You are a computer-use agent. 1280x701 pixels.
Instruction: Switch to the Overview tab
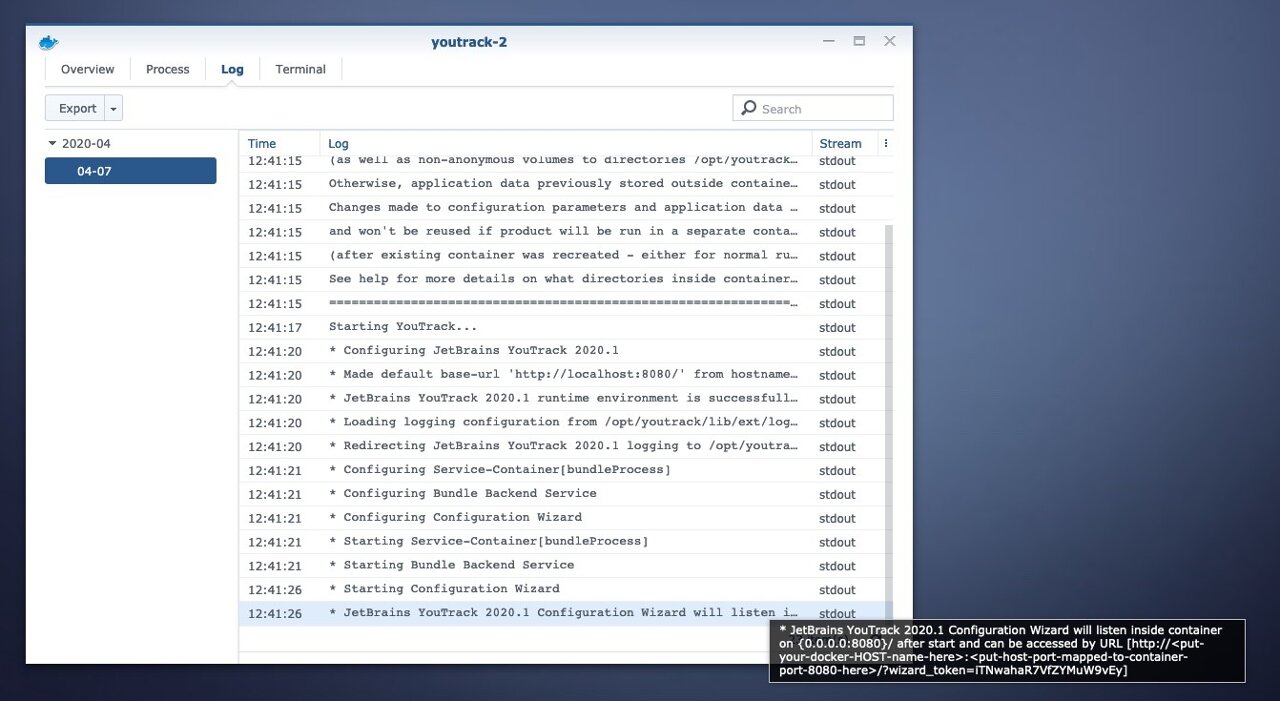pos(88,69)
